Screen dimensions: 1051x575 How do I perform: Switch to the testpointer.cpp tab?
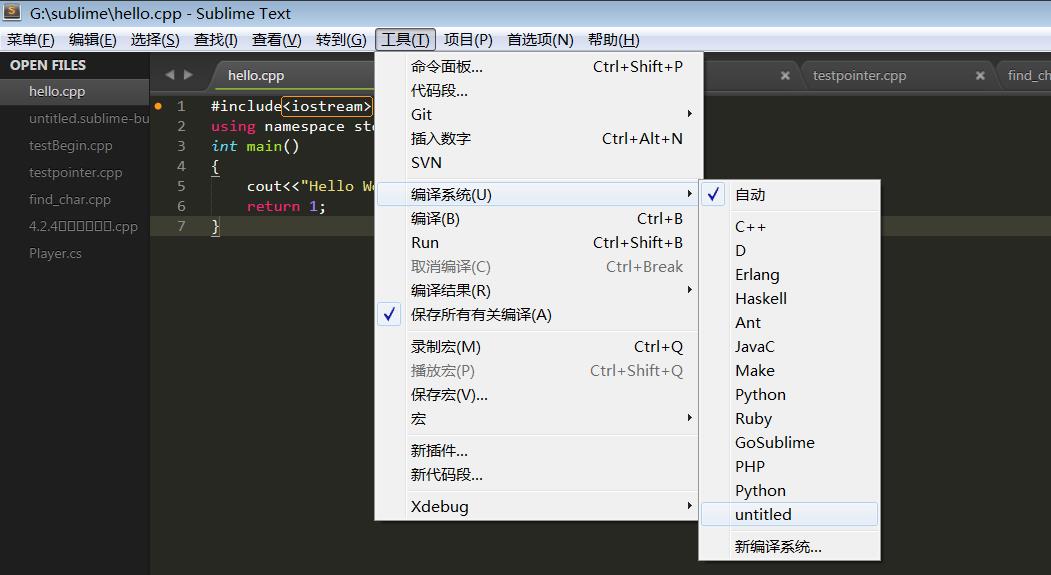point(859,76)
